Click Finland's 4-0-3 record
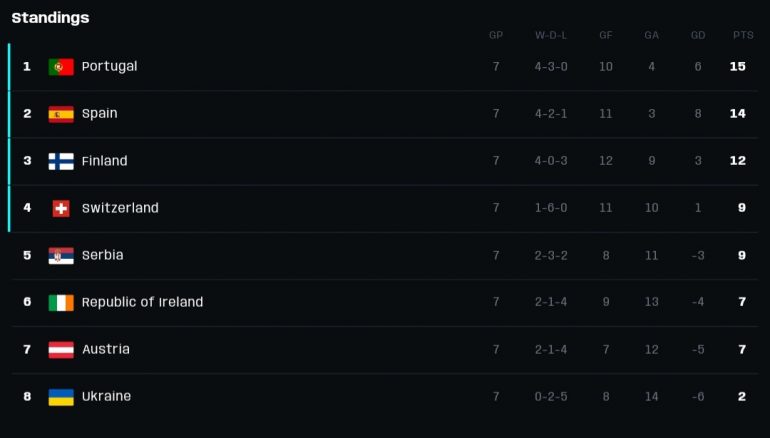The height and width of the screenshot is (438, 770). tap(551, 161)
